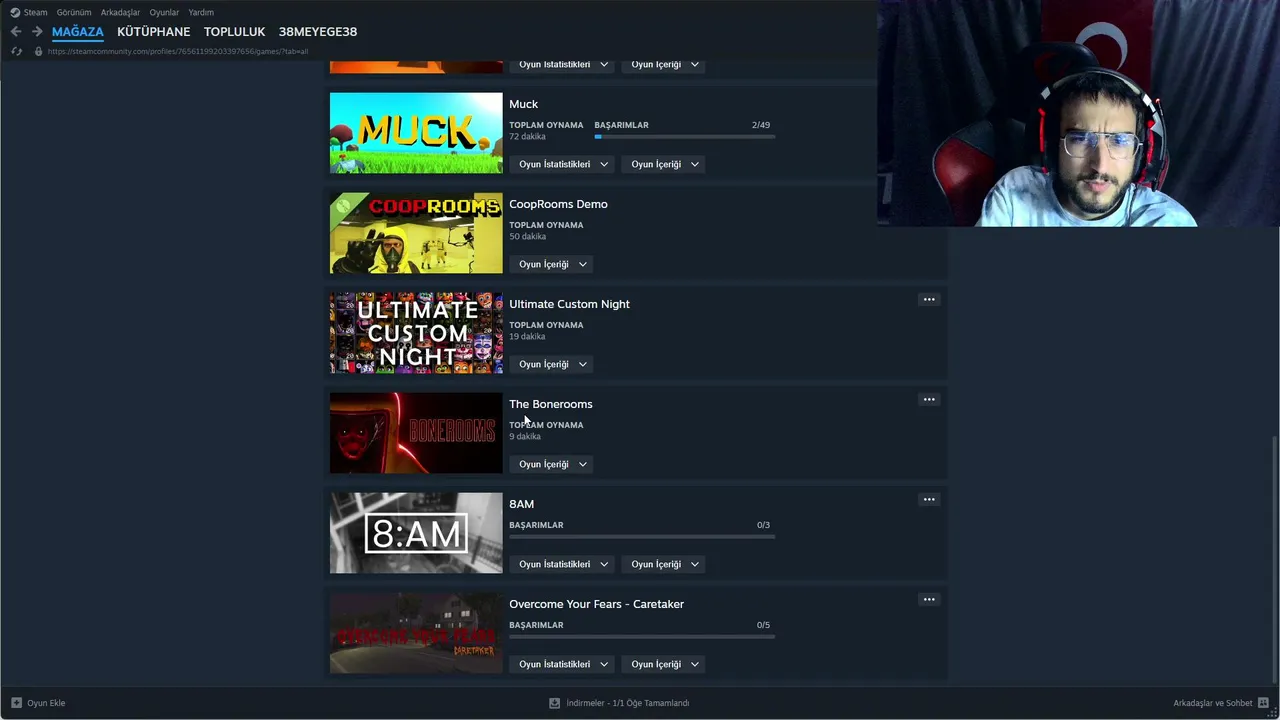1280x720 pixels.
Task: Expand Oyun İçeriği for Ultimate Custom Night
Action: tap(553, 364)
